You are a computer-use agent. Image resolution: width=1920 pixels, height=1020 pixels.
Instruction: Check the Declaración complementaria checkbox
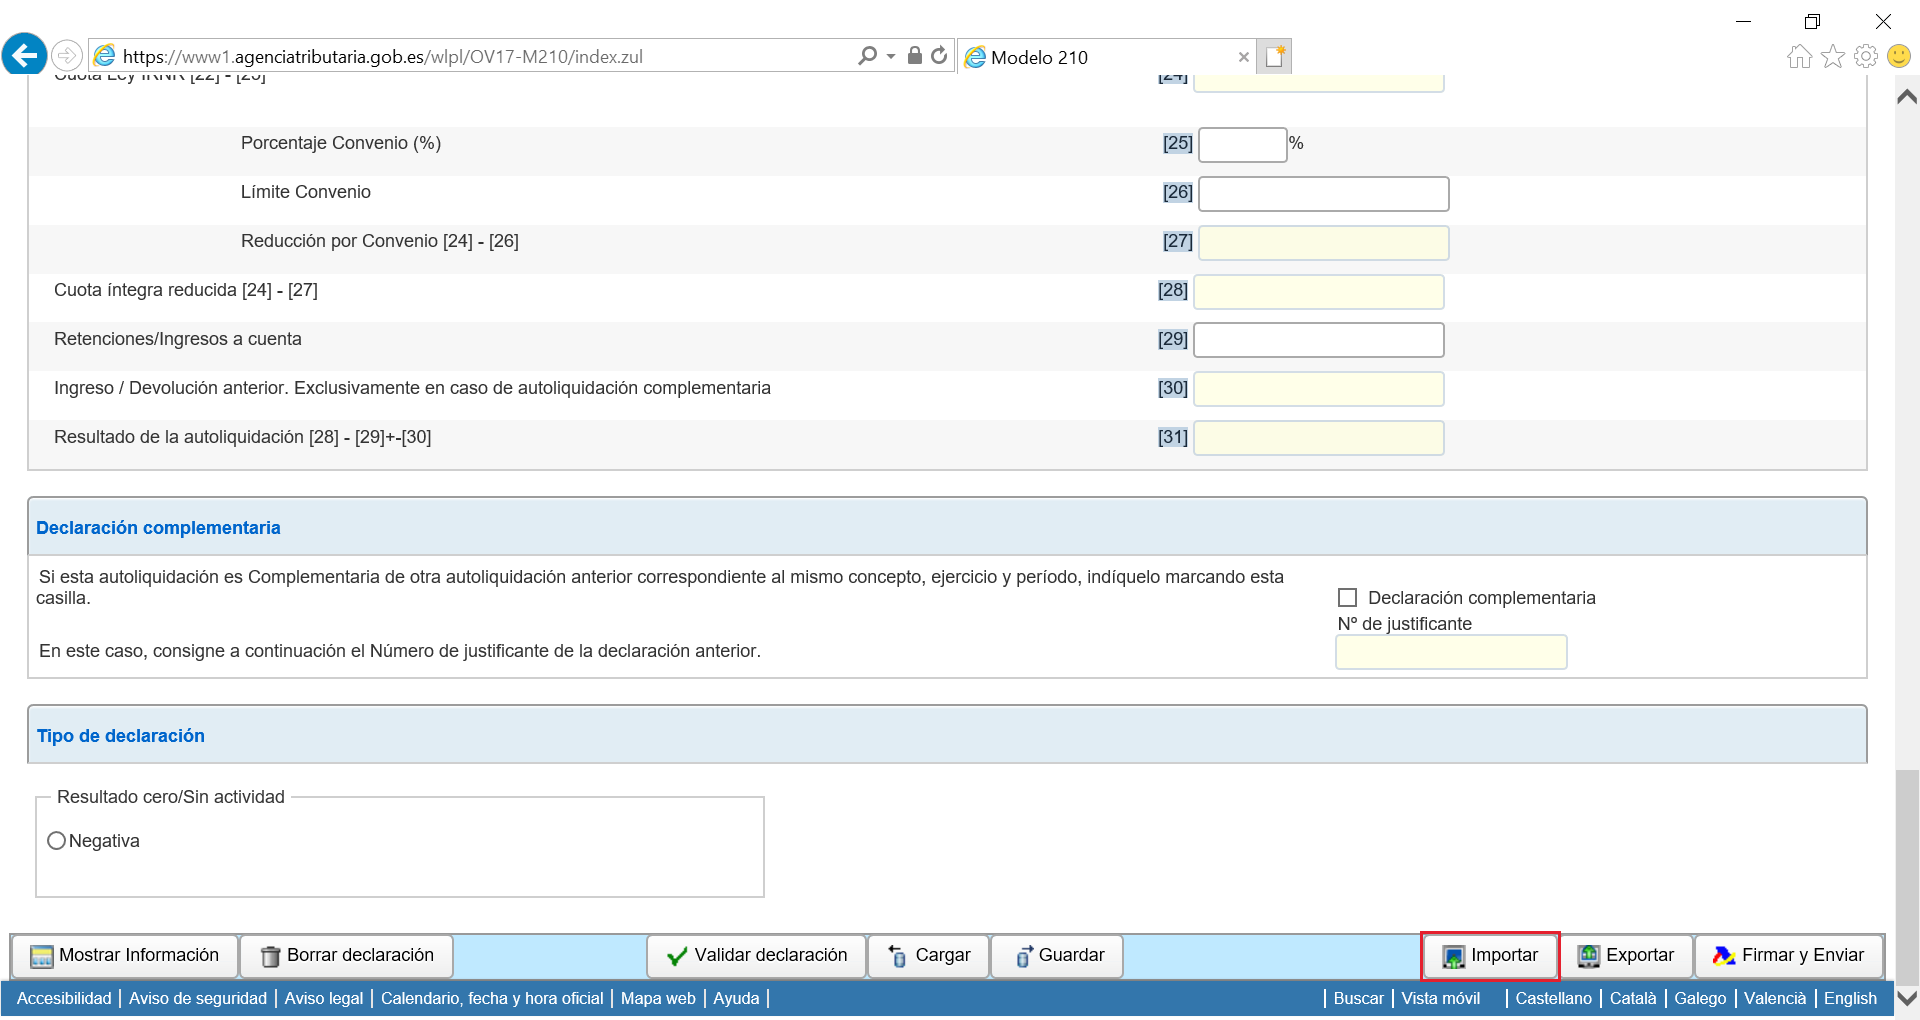pyautogui.click(x=1347, y=598)
